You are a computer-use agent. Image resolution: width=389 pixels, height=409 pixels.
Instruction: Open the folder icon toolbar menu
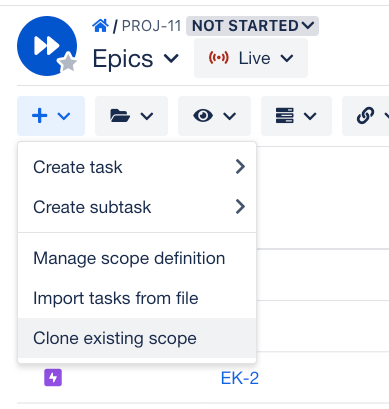(x=131, y=116)
